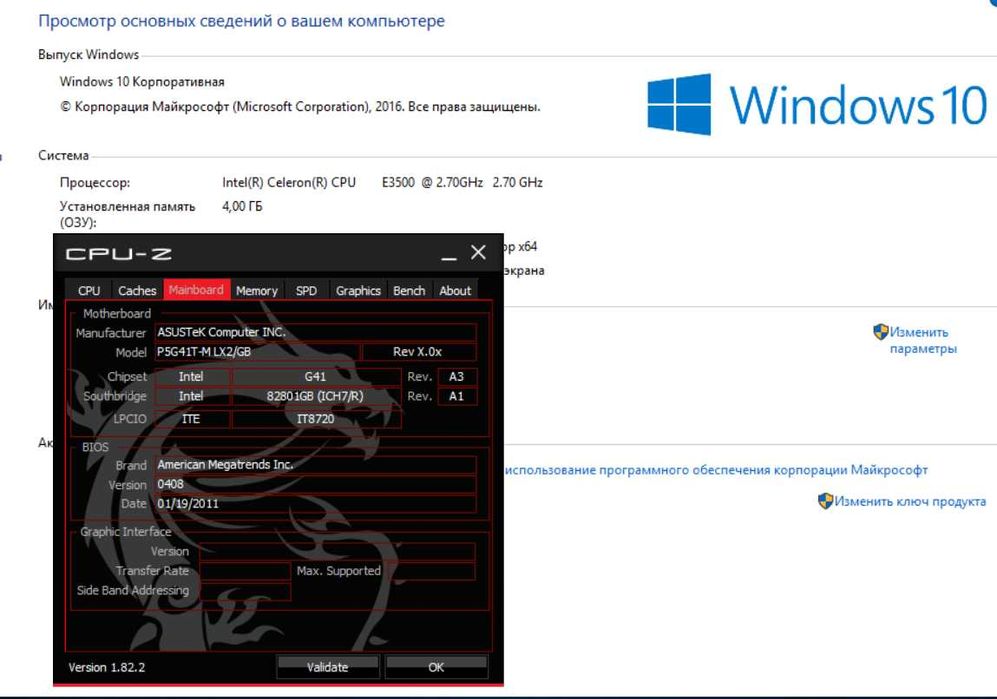Screen dimensions: 997x699
Task: Click the Windows 10 logo icon
Action: coord(679,104)
